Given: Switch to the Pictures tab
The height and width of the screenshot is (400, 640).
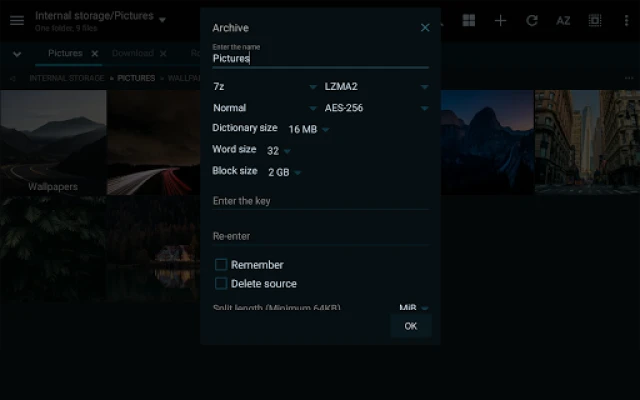Looking at the screenshot, I should (65, 53).
